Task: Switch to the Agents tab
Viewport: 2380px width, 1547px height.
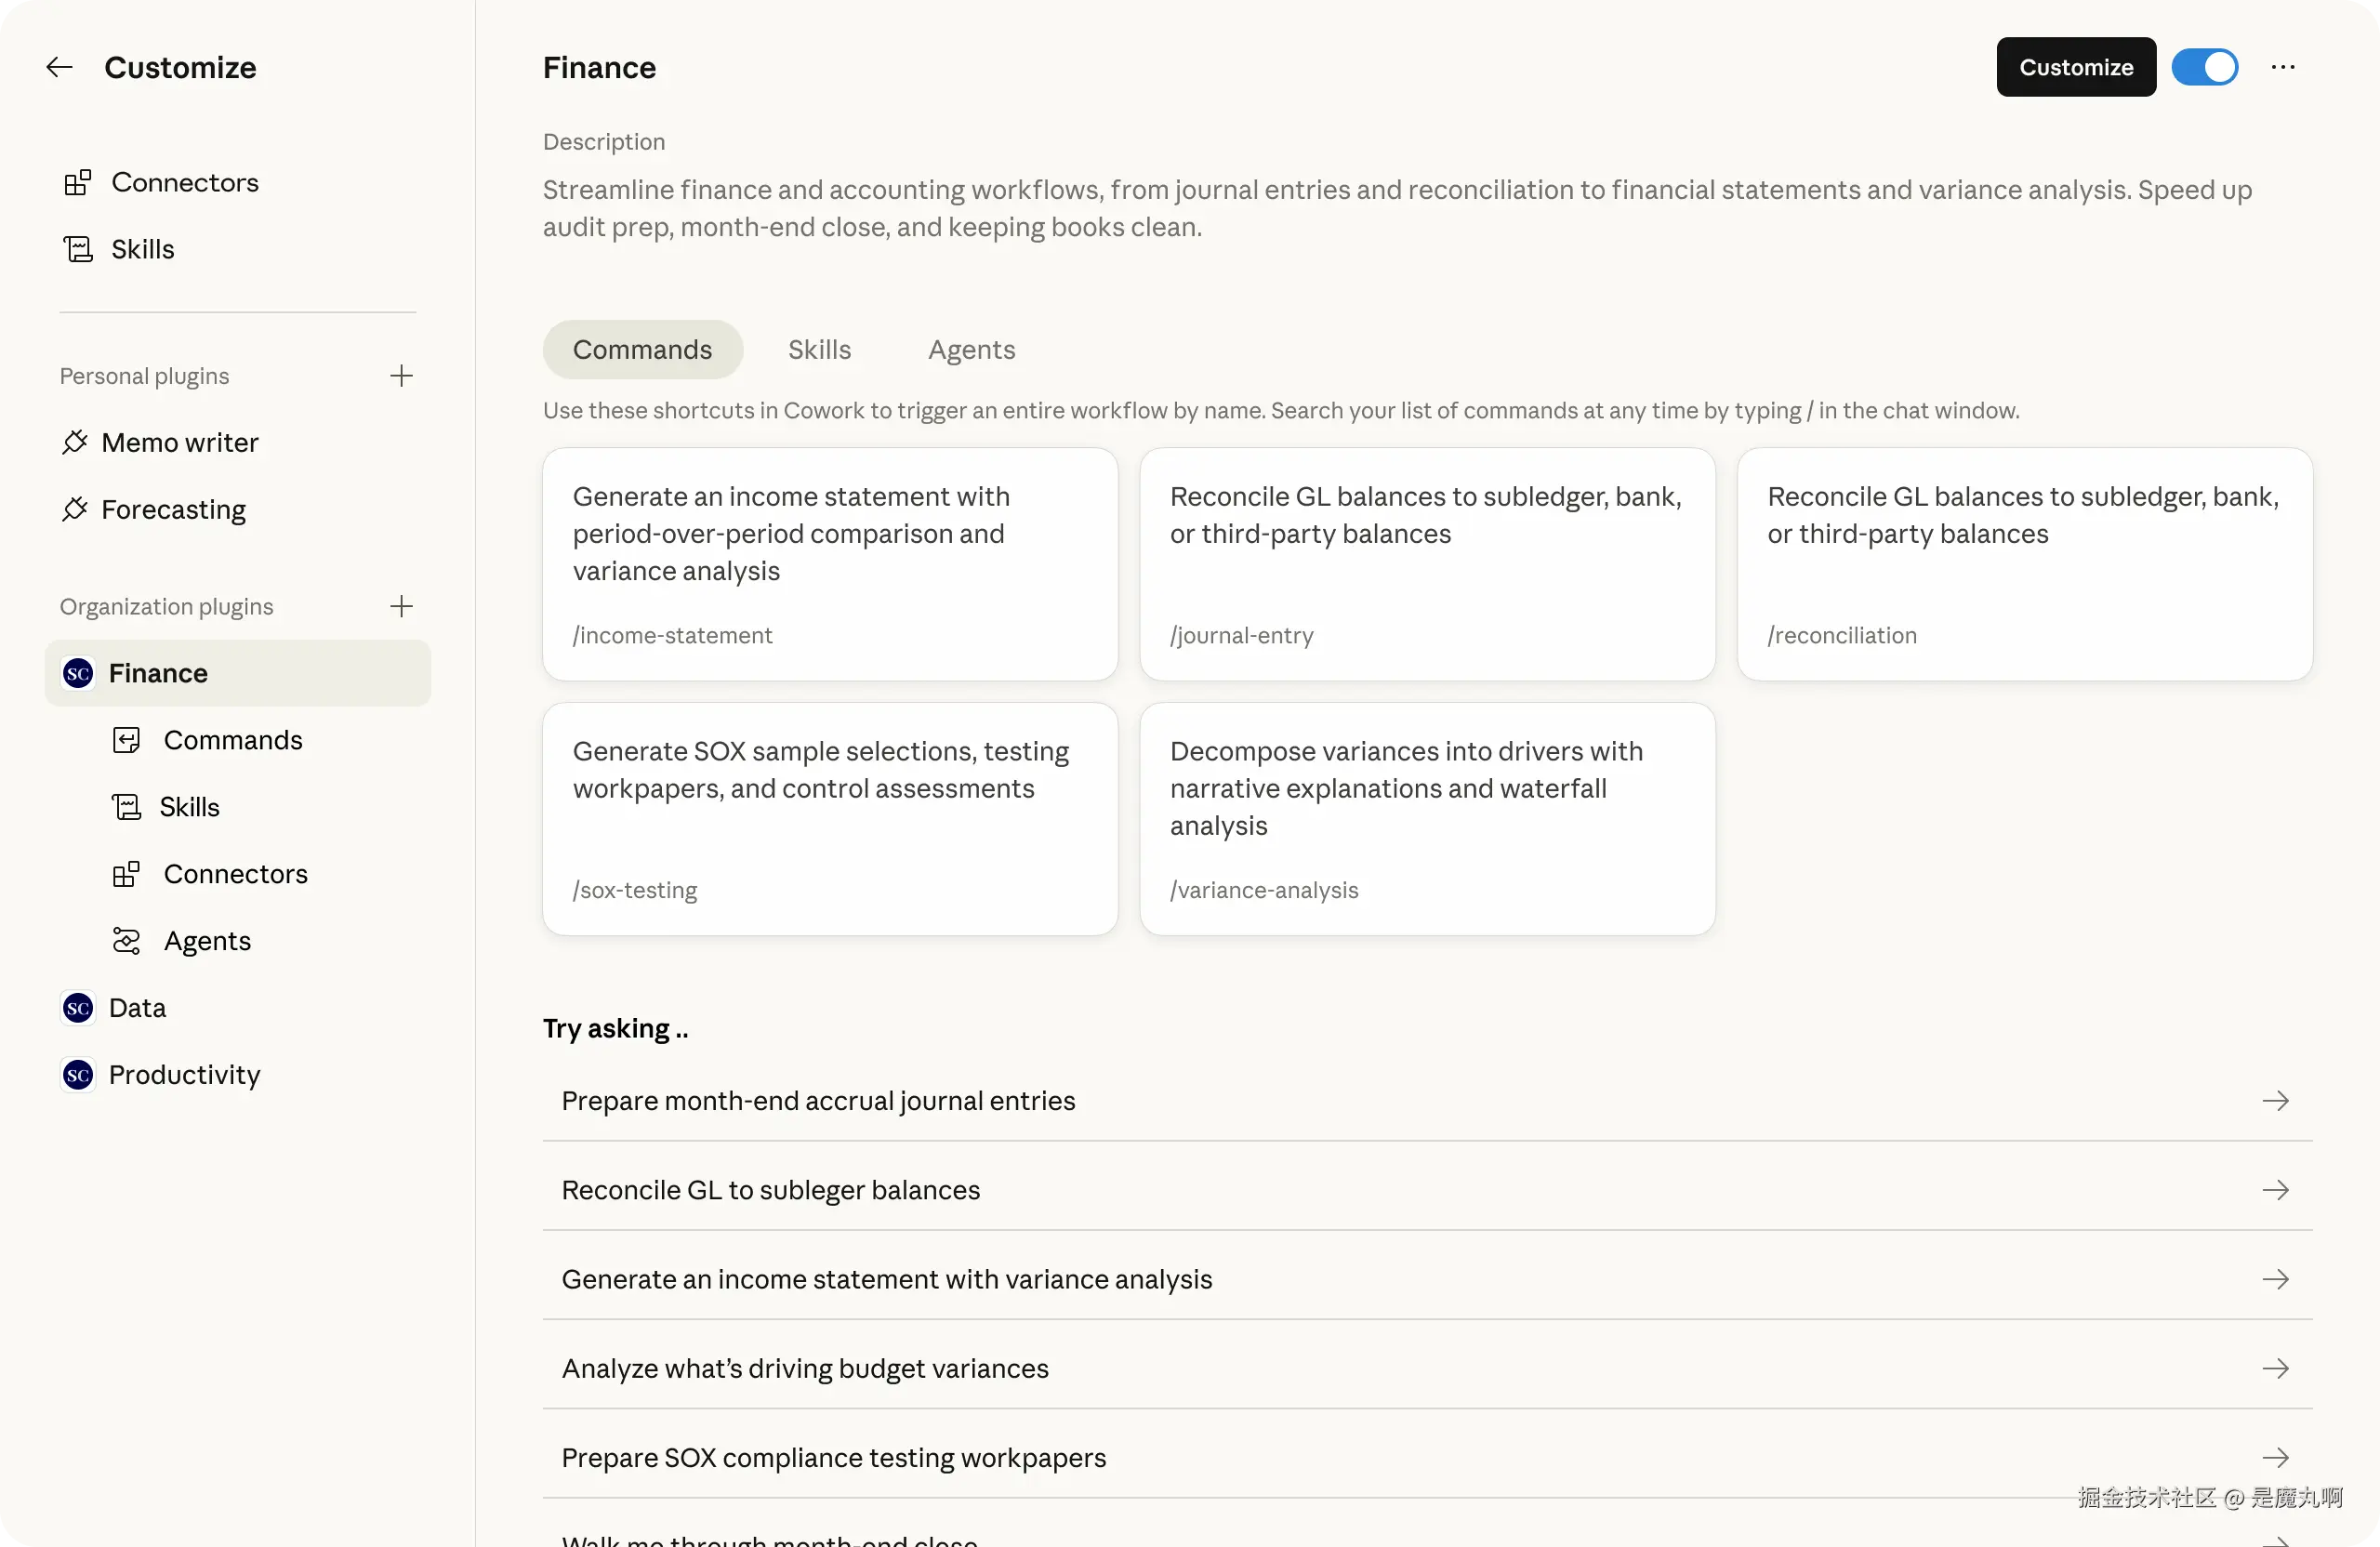Action: tap(971, 350)
